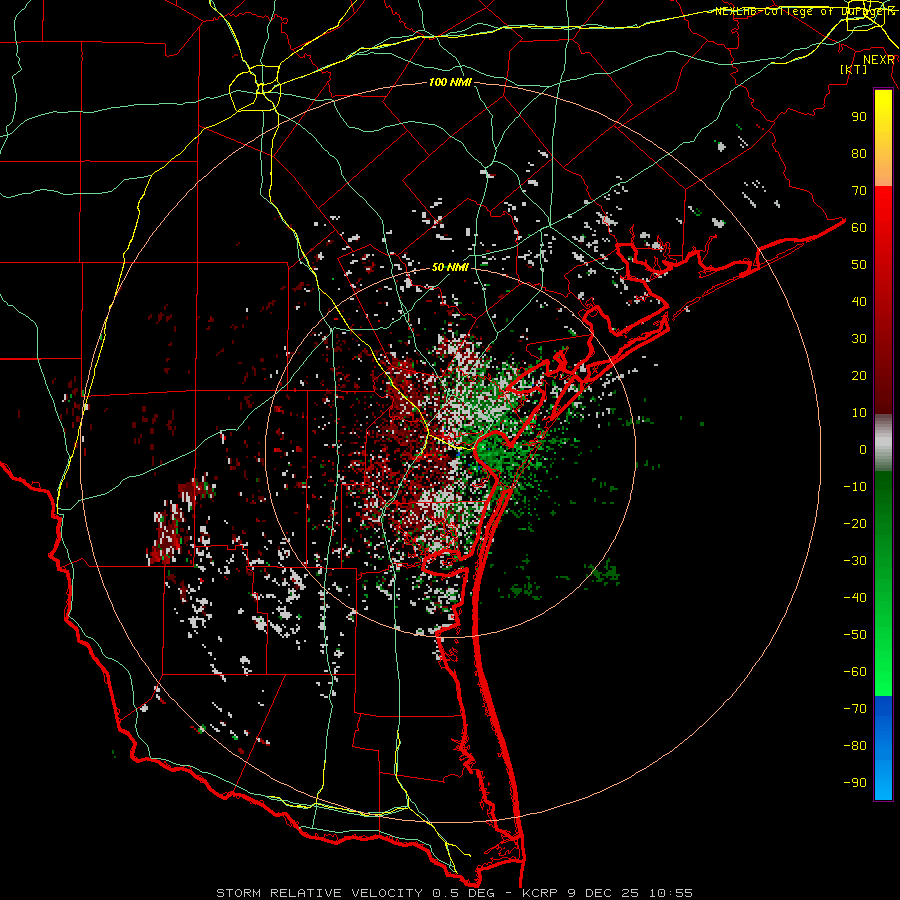The width and height of the screenshot is (900, 900).
Task: Click the KCRP radar site identifier
Action: pos(541,893)
